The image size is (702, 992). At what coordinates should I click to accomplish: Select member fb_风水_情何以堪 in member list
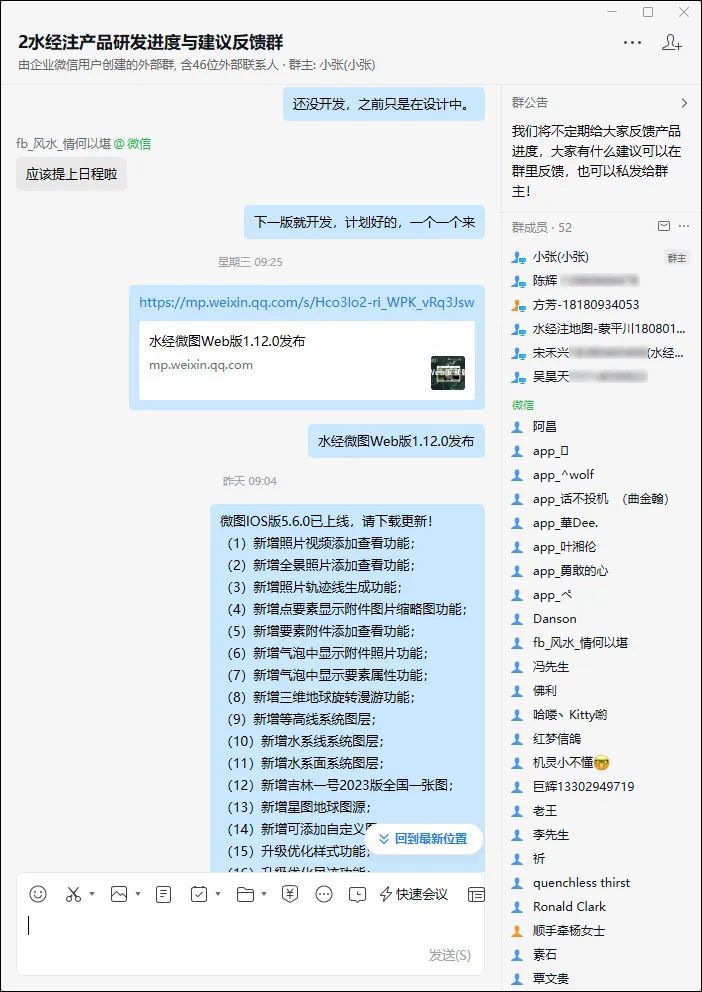tap(601, 643)
